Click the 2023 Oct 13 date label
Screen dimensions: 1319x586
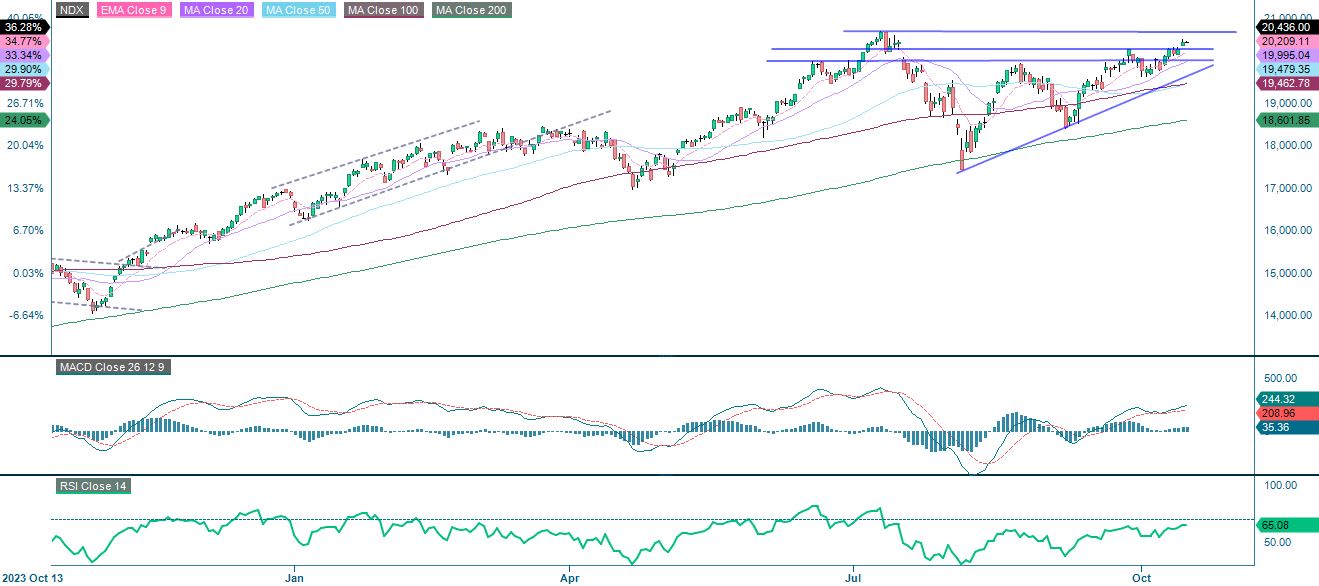[x=32, y=578]
